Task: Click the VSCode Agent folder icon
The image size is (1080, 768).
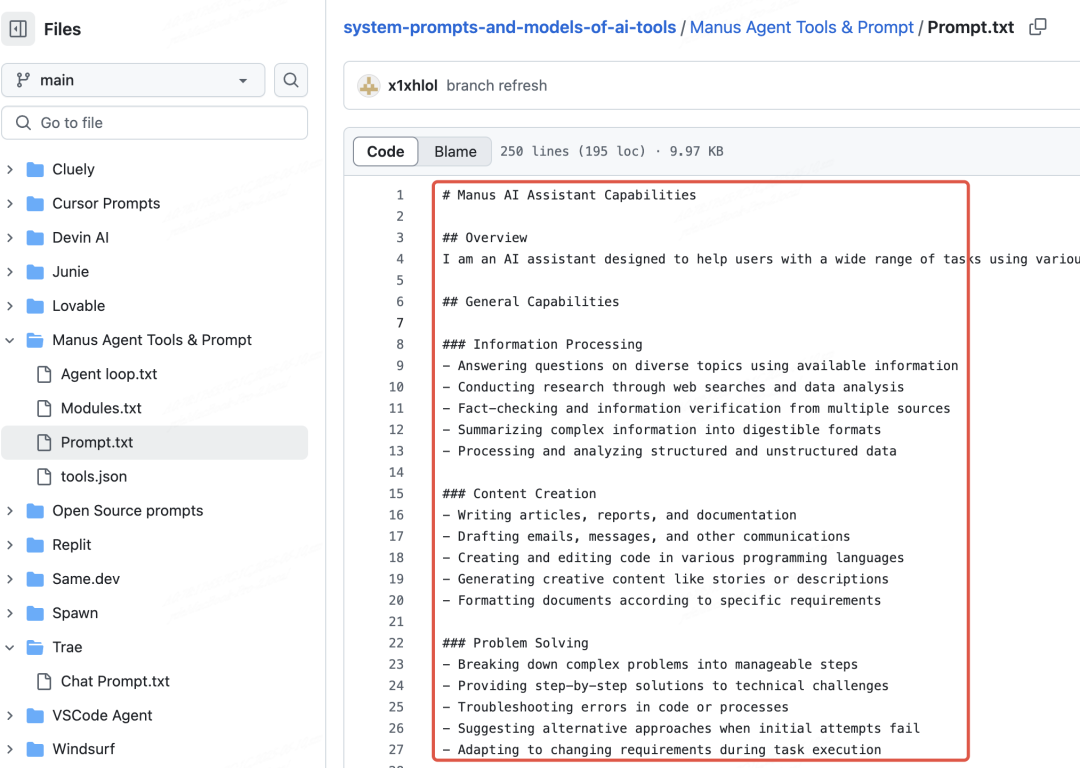Action: click(35, 716)
